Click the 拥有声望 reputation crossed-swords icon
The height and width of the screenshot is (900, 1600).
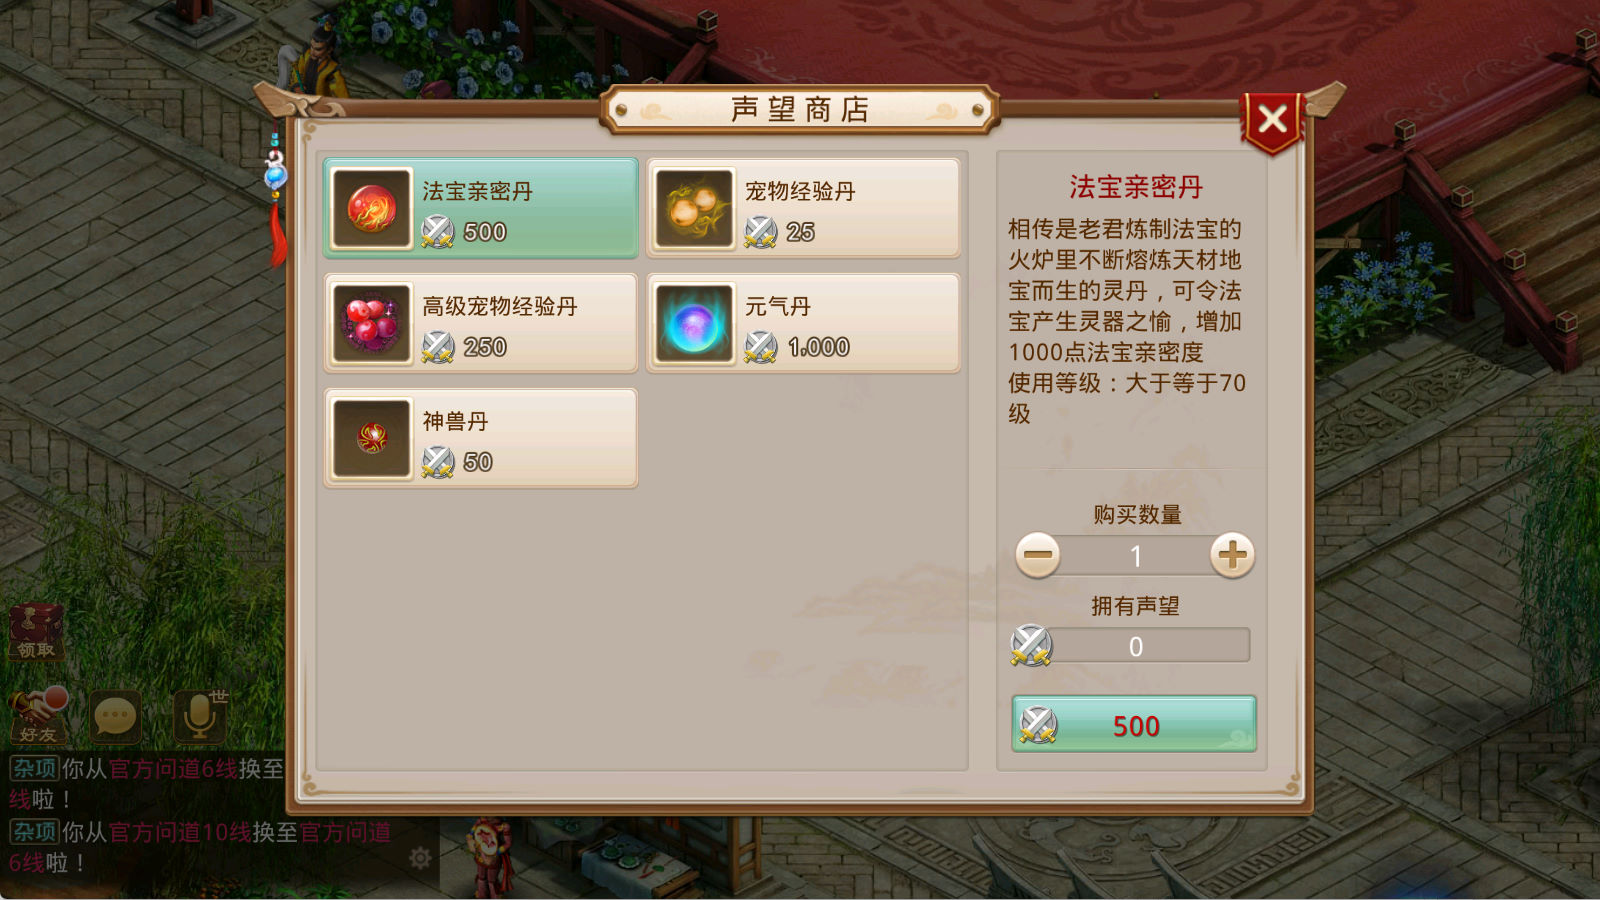pos(1031,645)
